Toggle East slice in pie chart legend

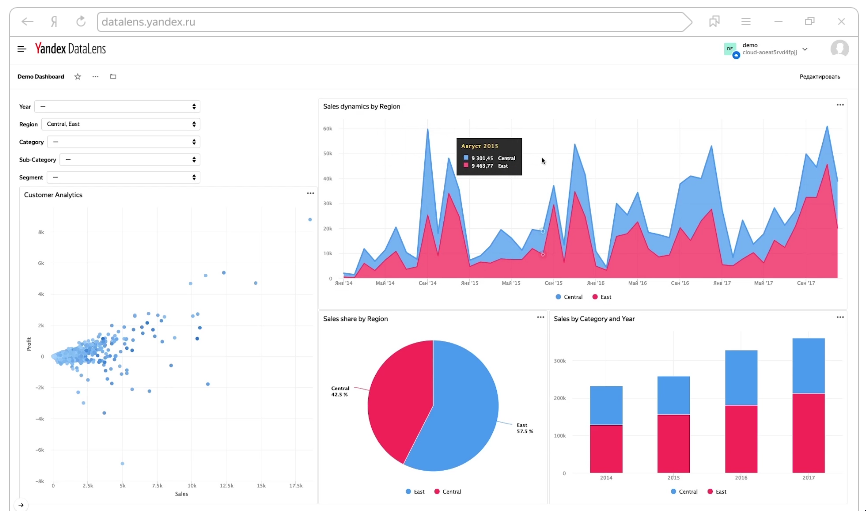pos(415,492)
